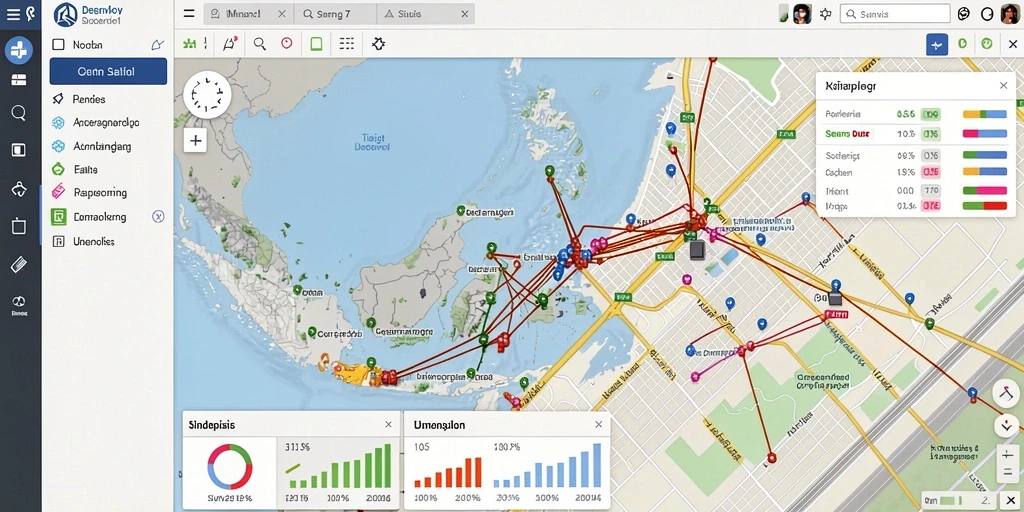Toggle the Nootan checkbox in sidebar
Screen dimensions: 1024x512
[x=58, y=44]
